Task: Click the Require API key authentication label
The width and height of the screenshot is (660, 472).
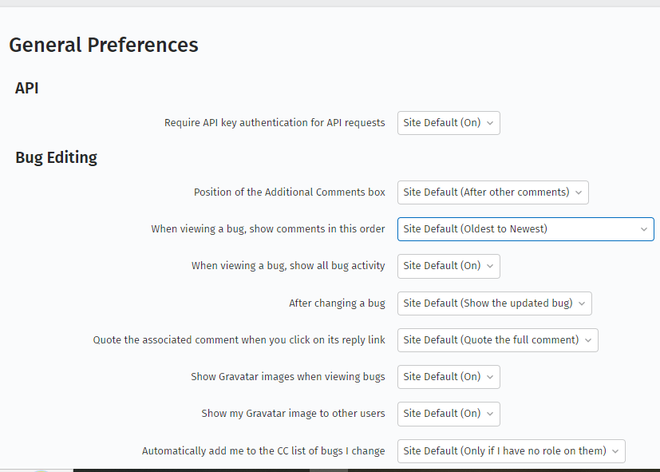Action: click(274, 123)
